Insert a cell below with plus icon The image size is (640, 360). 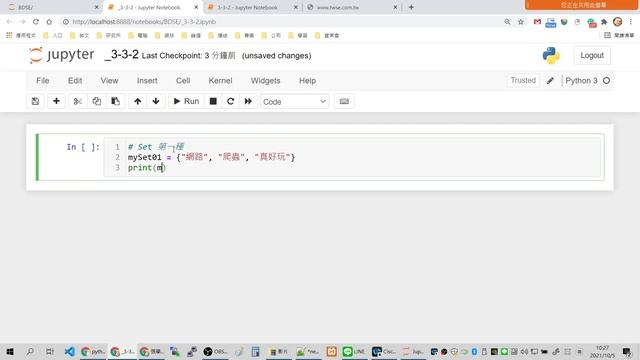click(56, 101)
